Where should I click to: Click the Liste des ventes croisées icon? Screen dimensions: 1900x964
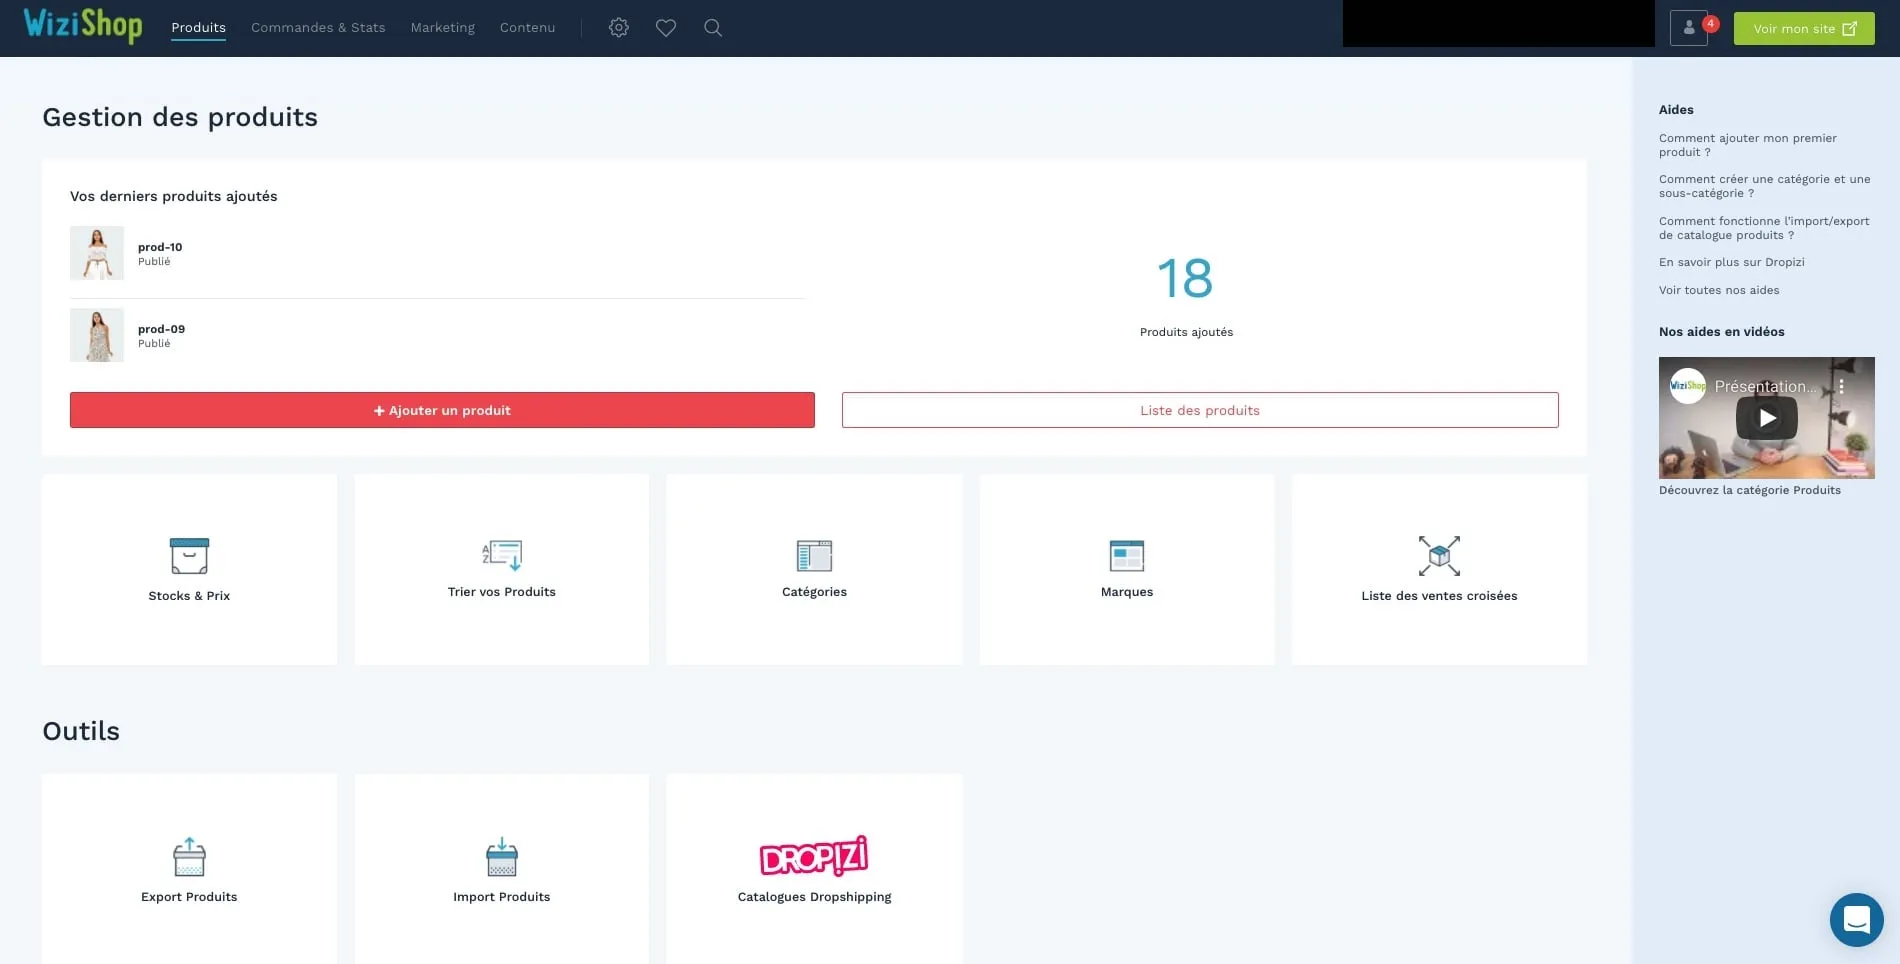[x=1439, y=555]
